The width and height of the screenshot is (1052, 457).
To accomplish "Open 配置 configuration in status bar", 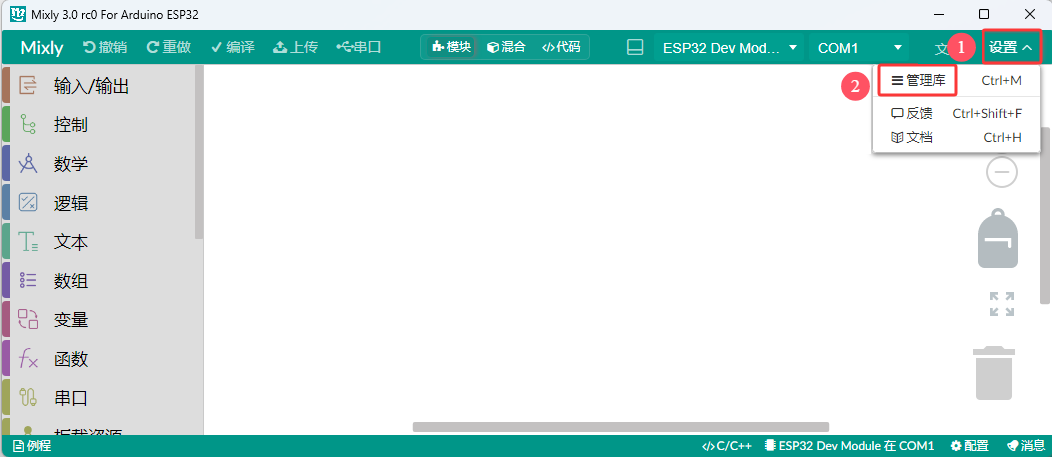I will pos(970,446).
